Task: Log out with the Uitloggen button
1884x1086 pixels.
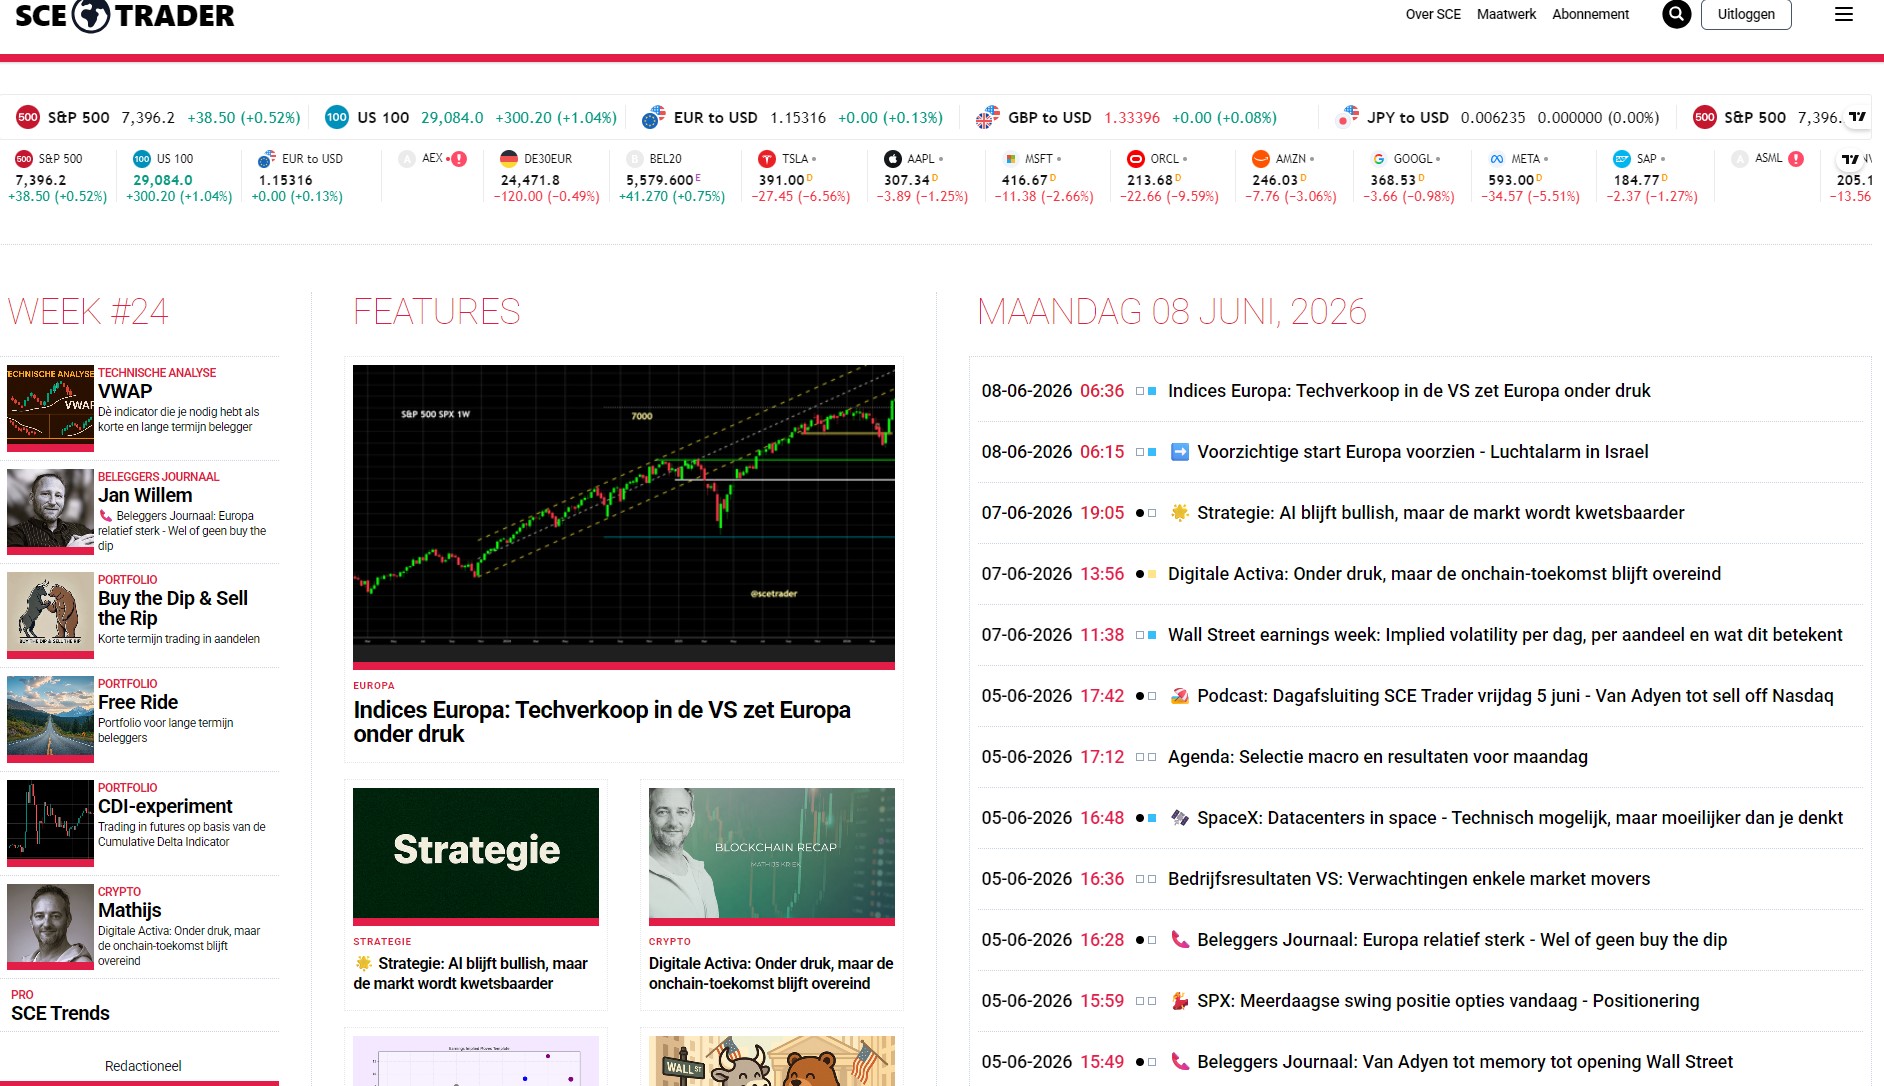Action: pos(1746,14)
